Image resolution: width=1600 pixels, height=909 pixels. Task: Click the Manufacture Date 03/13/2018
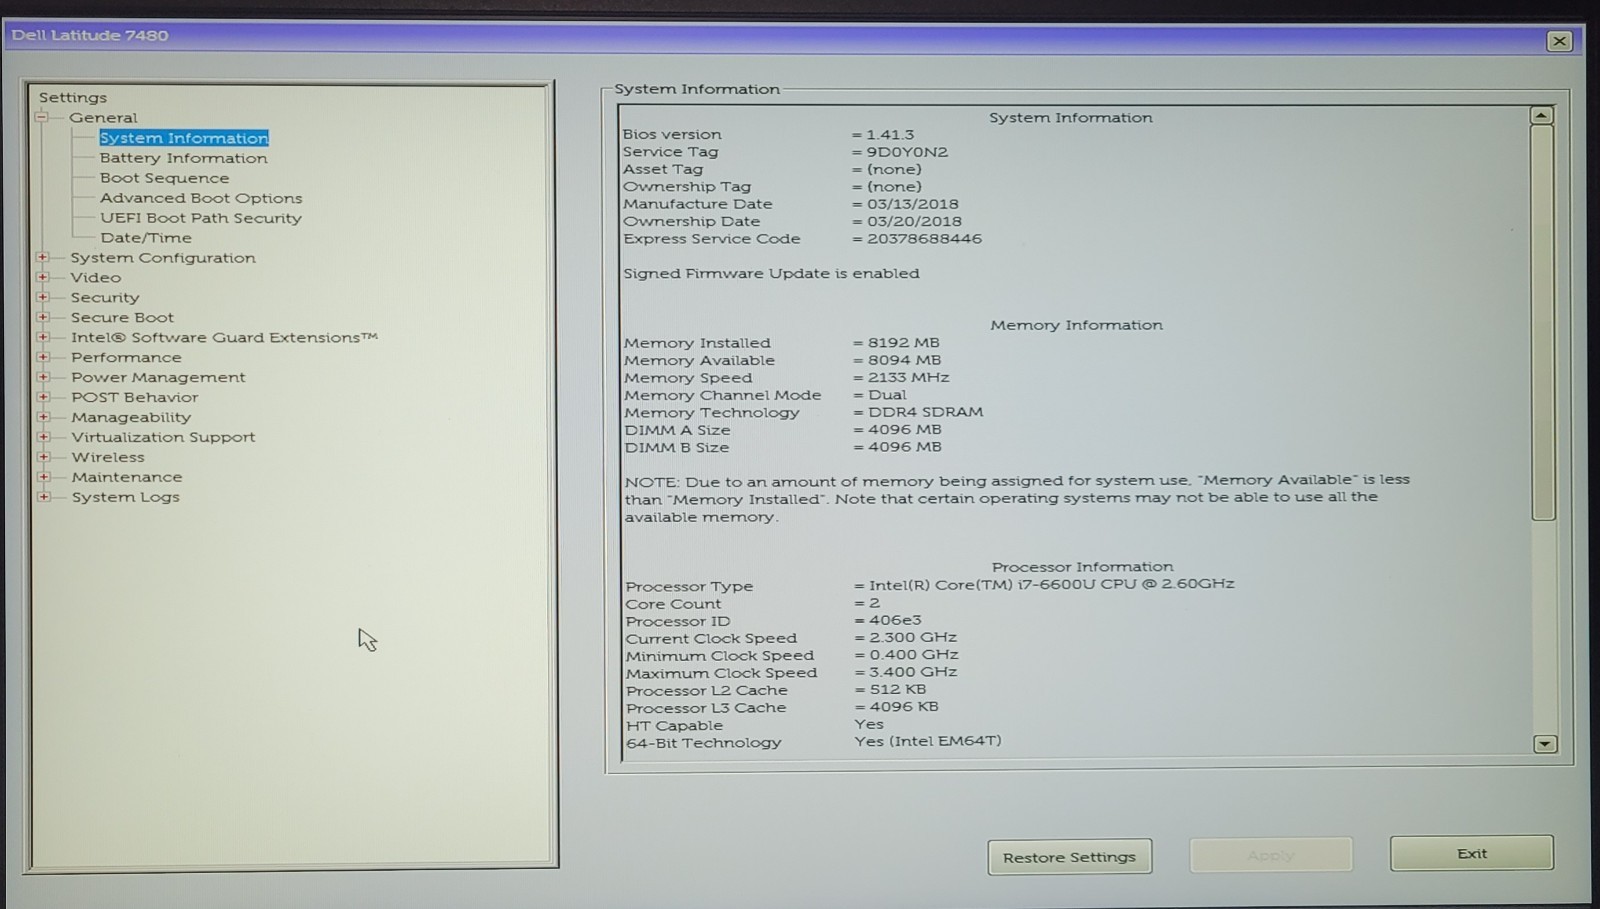coord(913,204)
